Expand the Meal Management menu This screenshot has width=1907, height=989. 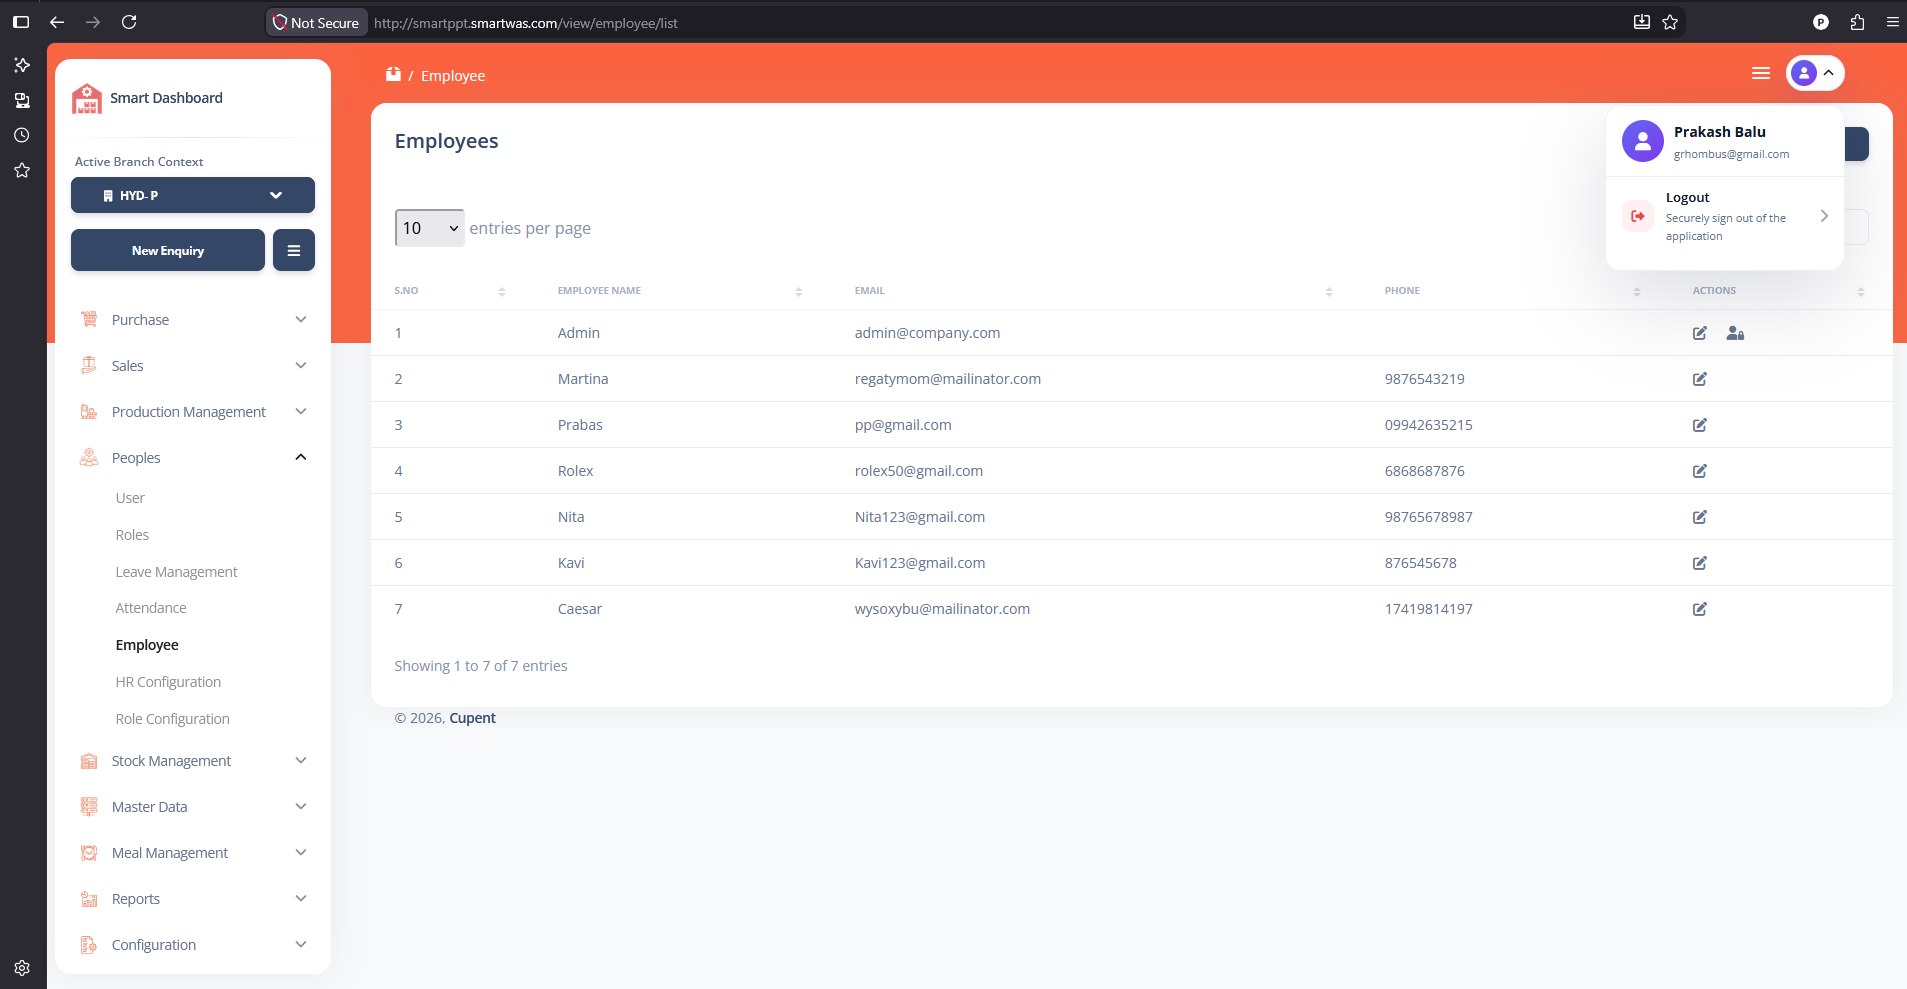pyautogui.click(x=193, y=853)
